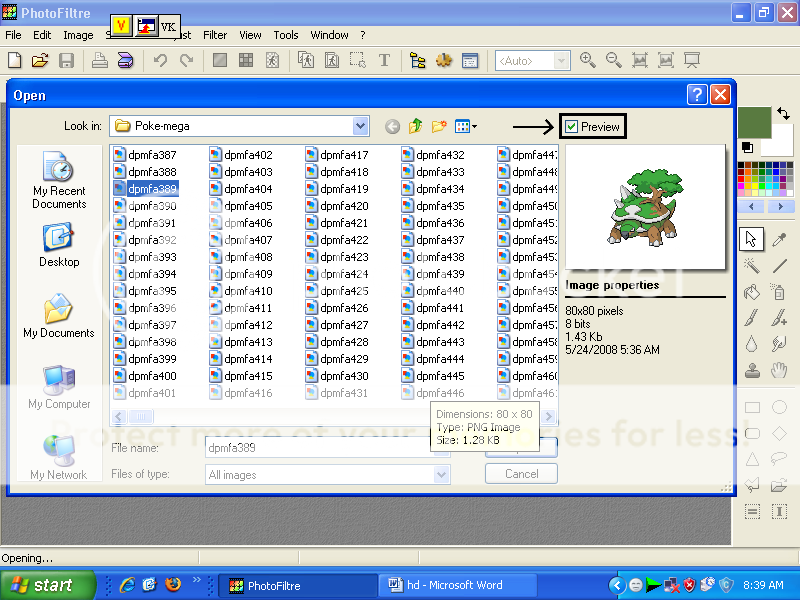Launch Internet Explorer from quick launch
The width and height of the screenshot is (800, 600).
click(127, 584)
